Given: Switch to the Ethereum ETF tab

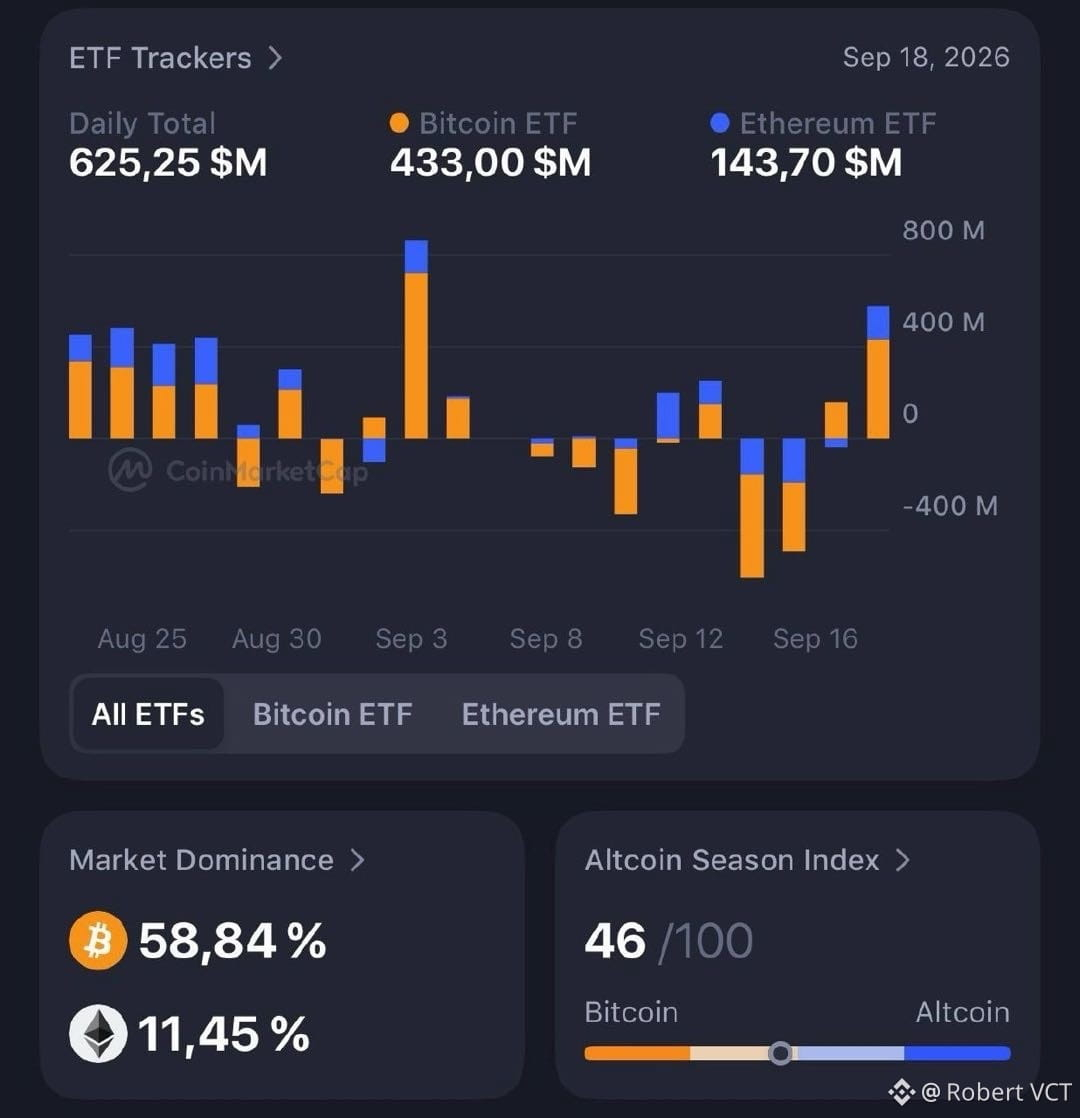Looking at the screenshot, I should (x=561, y=714).
